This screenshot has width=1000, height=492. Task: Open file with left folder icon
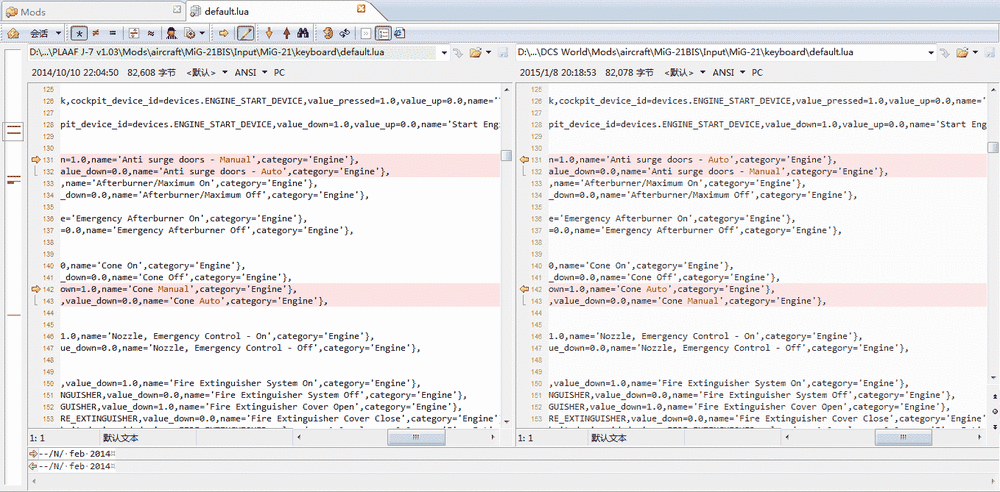click(x=475, y=52)
